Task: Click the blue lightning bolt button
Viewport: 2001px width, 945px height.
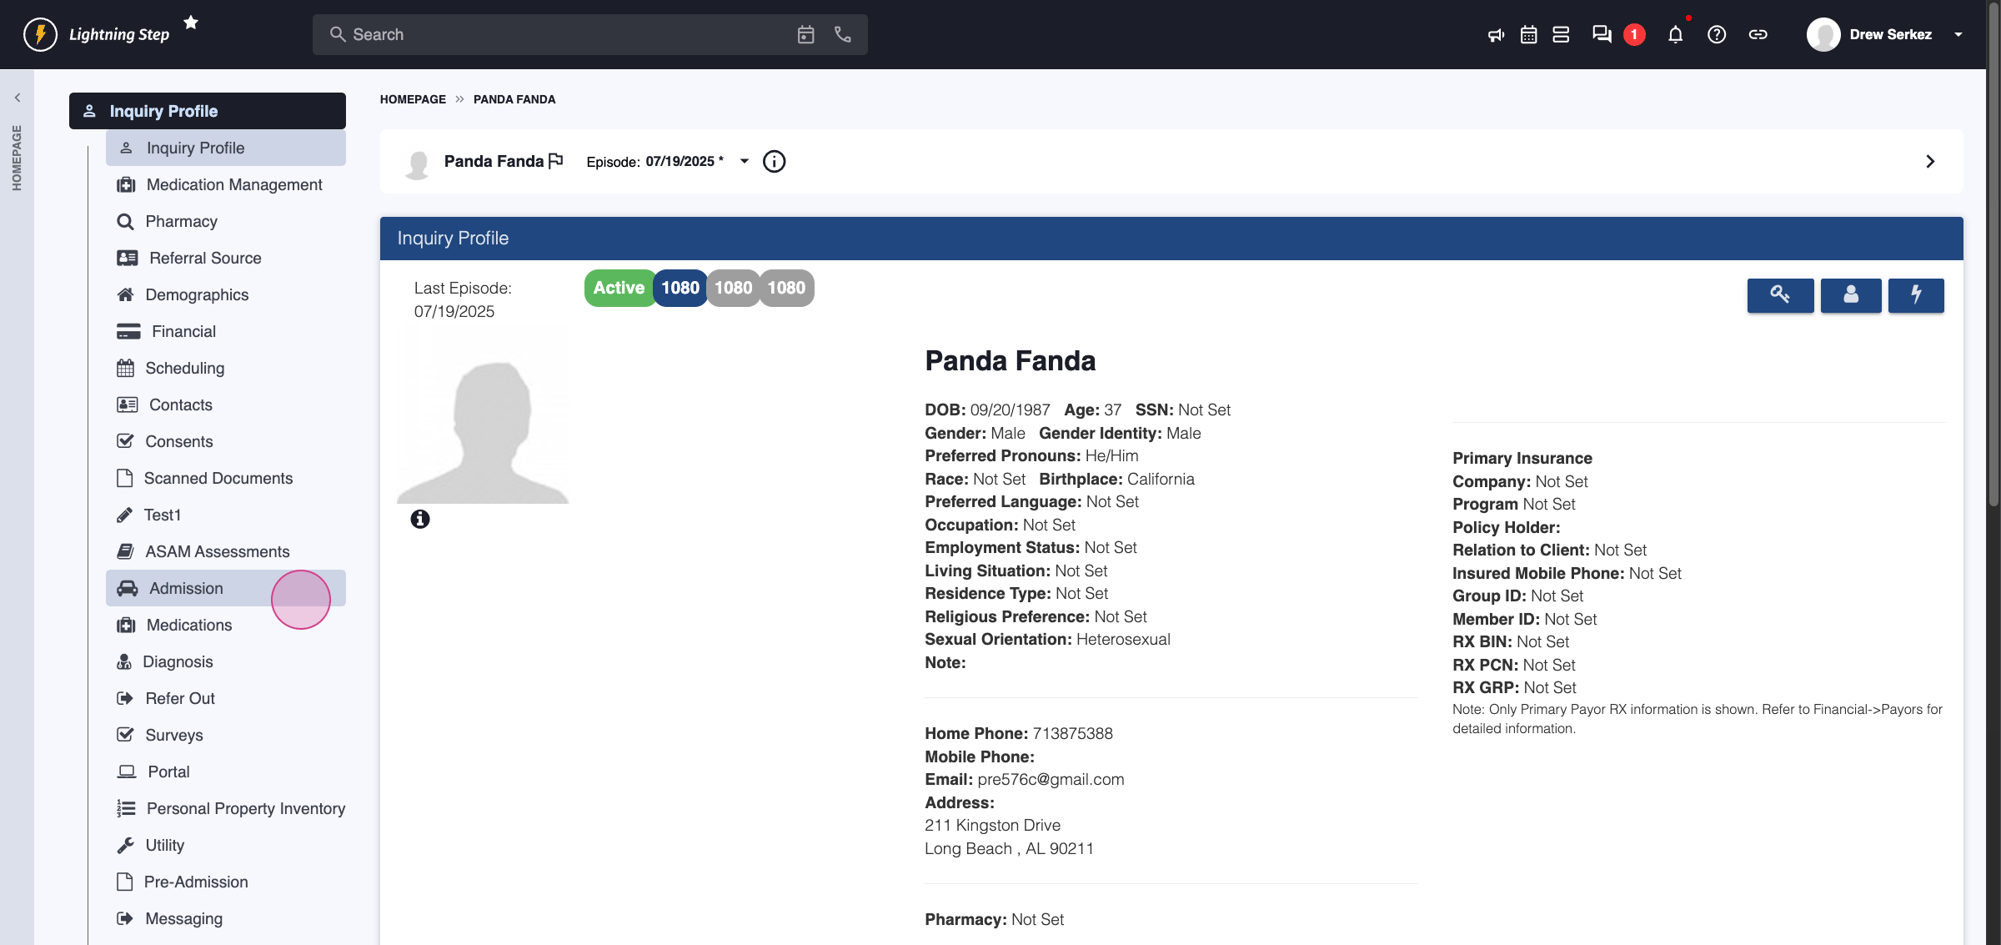Action: 1915,295
